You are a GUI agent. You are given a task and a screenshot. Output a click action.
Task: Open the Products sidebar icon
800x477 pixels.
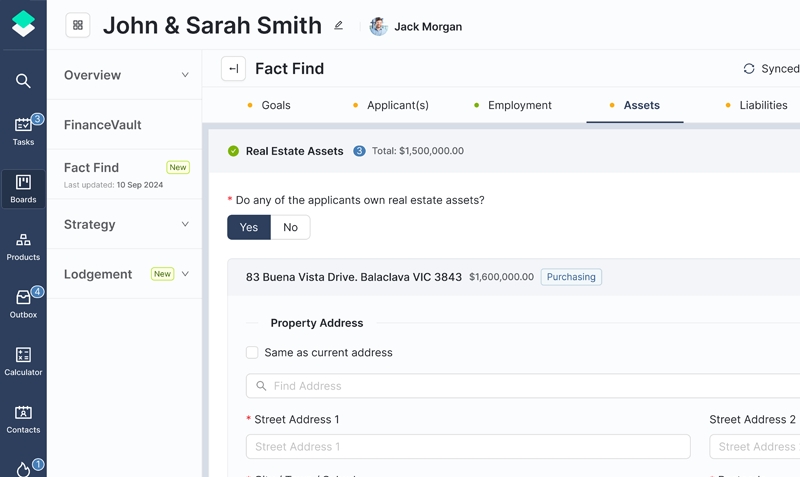[23, 246]
